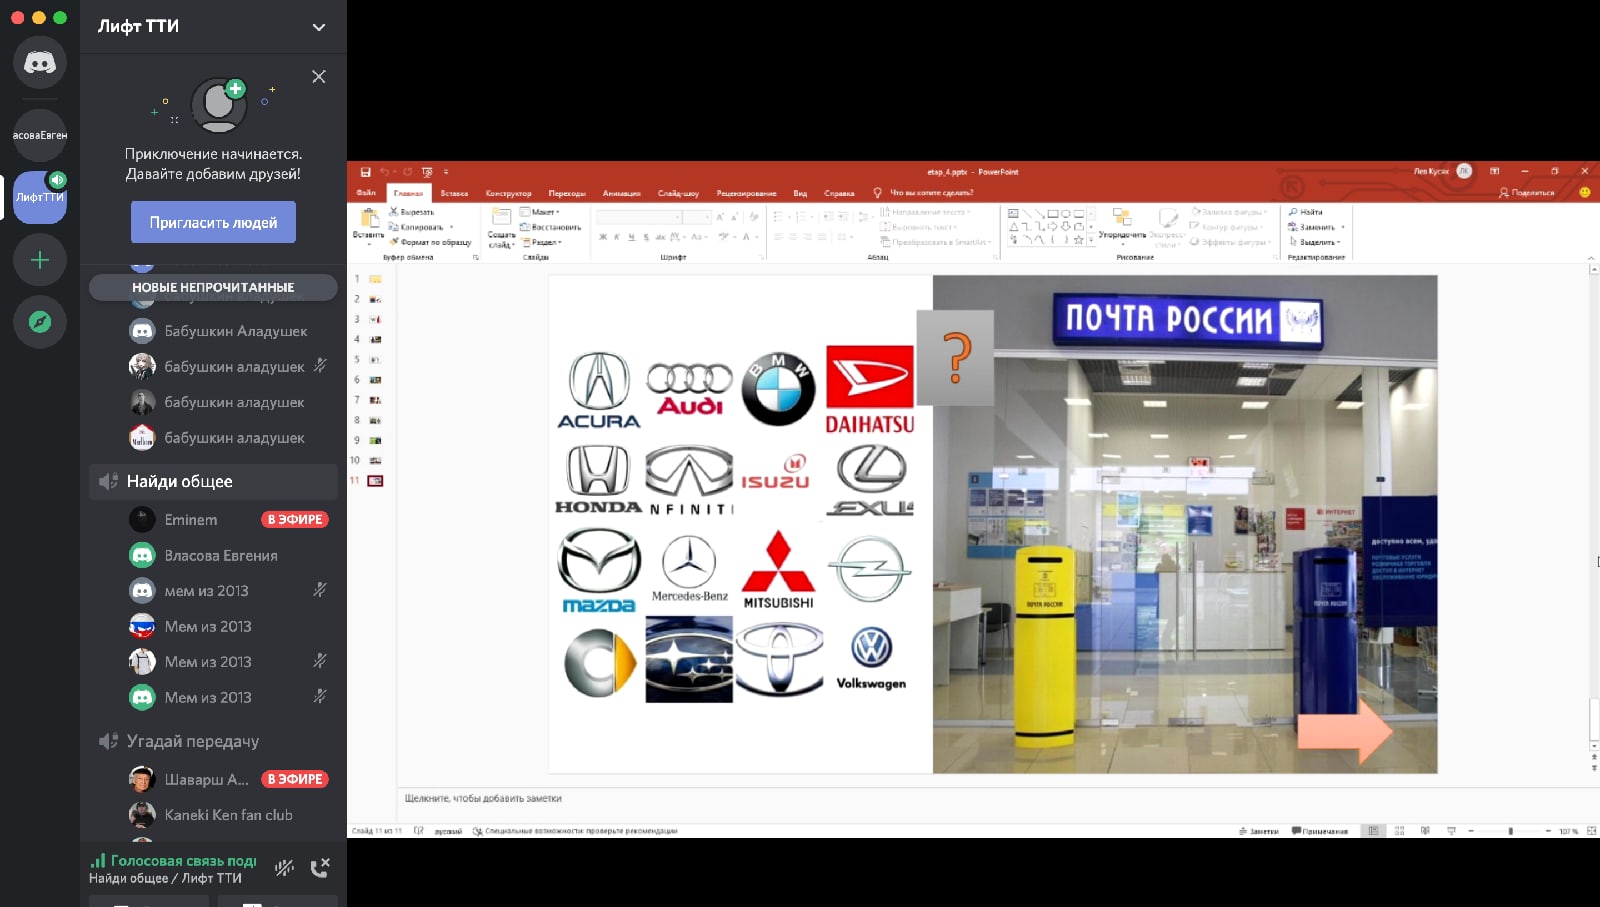This screenshot has height=907, width=1600.
Task: Open the Выделить select dropdown
Action: [x=1315, y=242]
